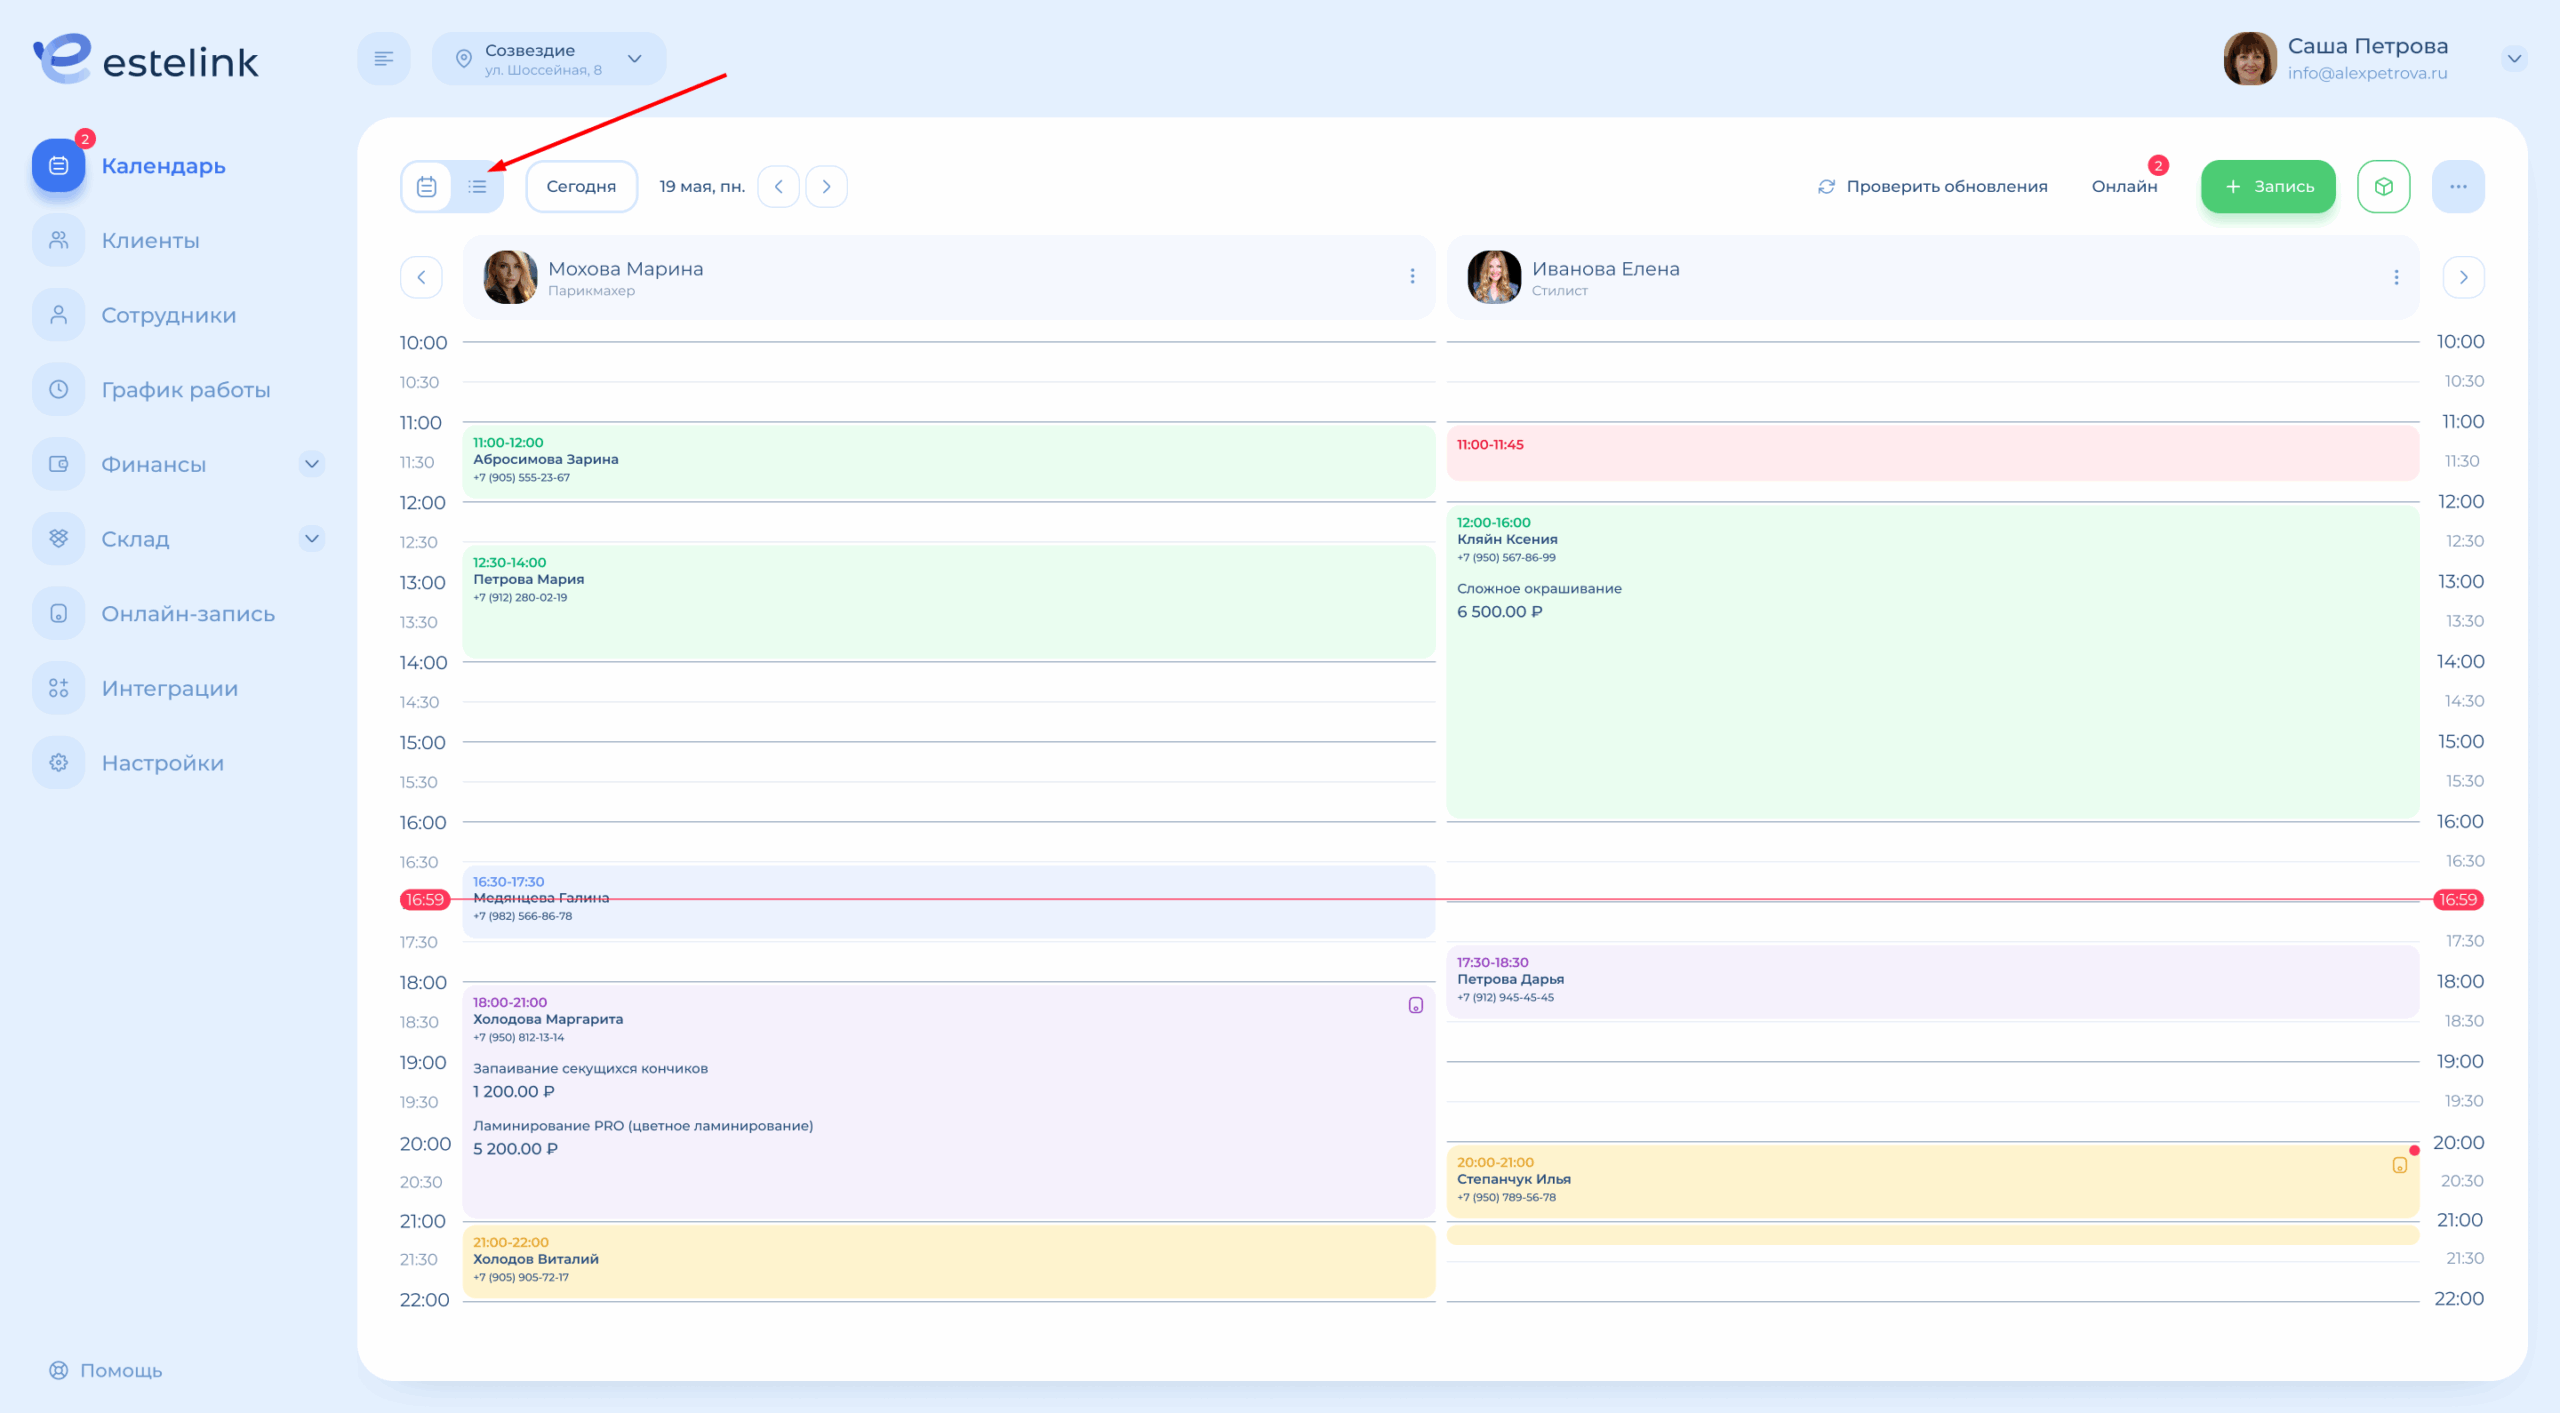Viewport: 2560px width, 1413px height.
Task: Click the Проверить обновления refresh icon
Action: pos(1826,187)
